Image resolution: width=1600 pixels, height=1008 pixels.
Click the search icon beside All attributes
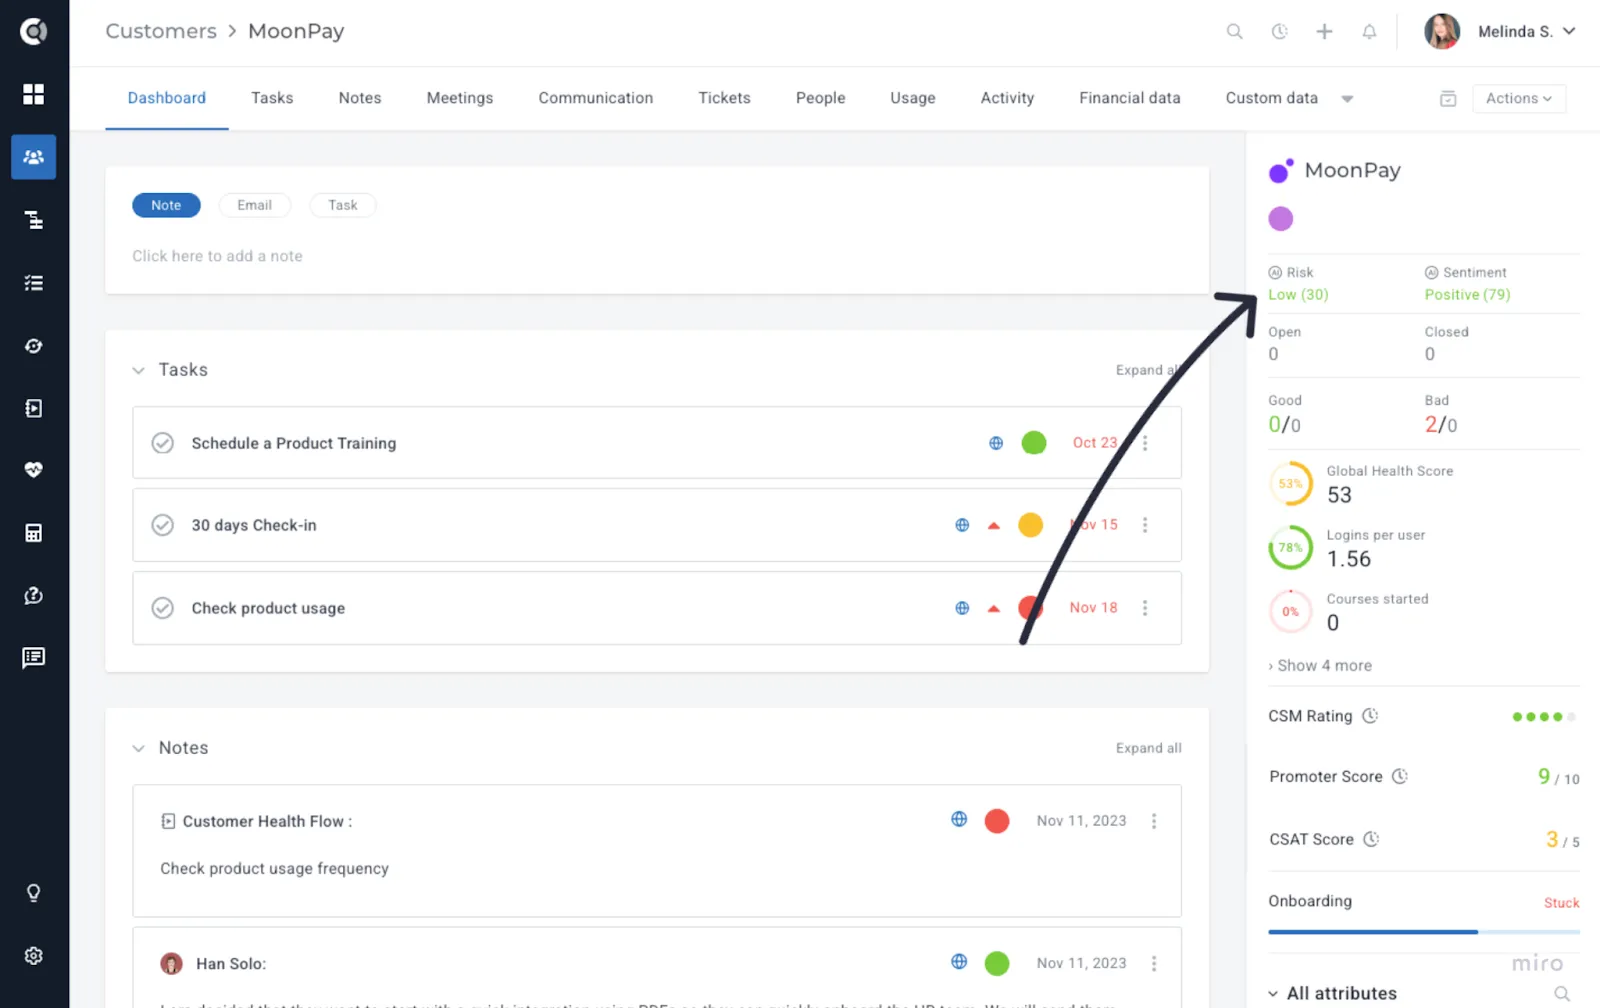click(x=1562, y=993)
